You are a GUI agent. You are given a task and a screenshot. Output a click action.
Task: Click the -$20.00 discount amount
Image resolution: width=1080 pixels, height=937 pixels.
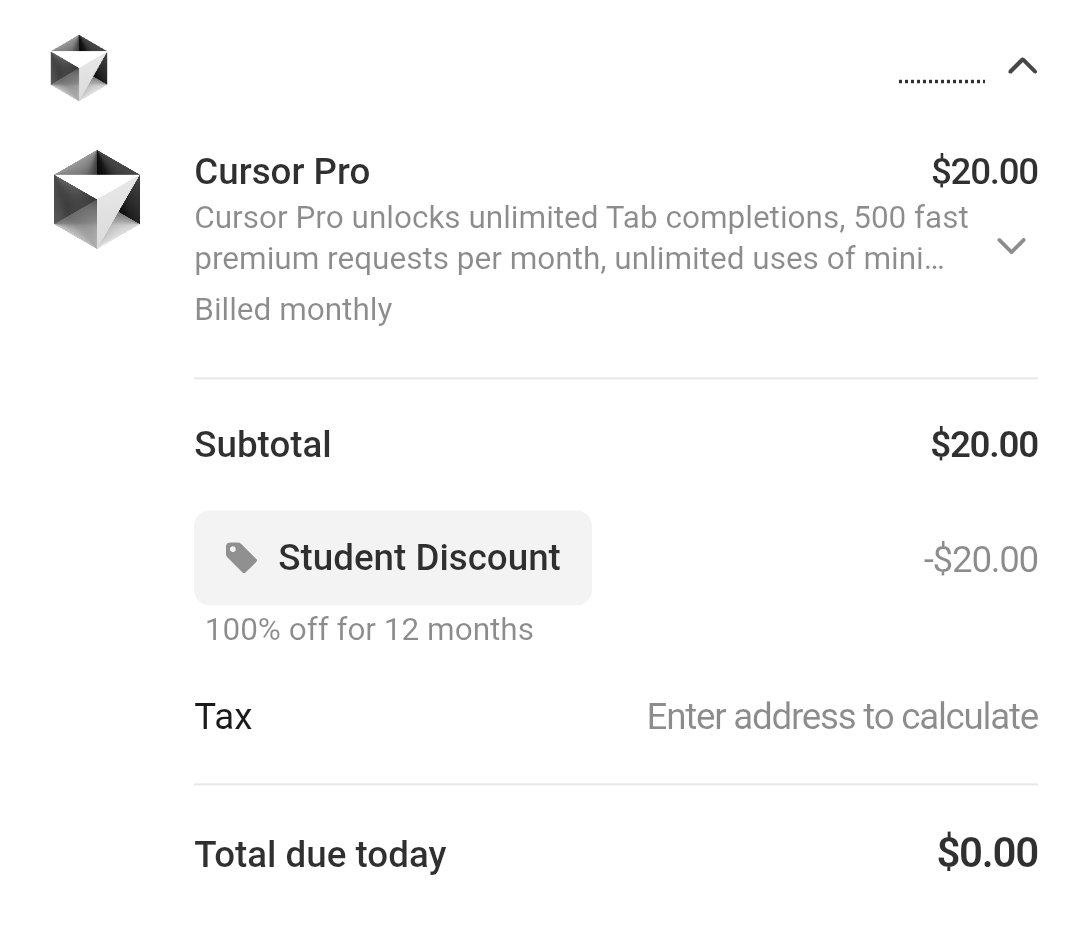click(980, 559)
